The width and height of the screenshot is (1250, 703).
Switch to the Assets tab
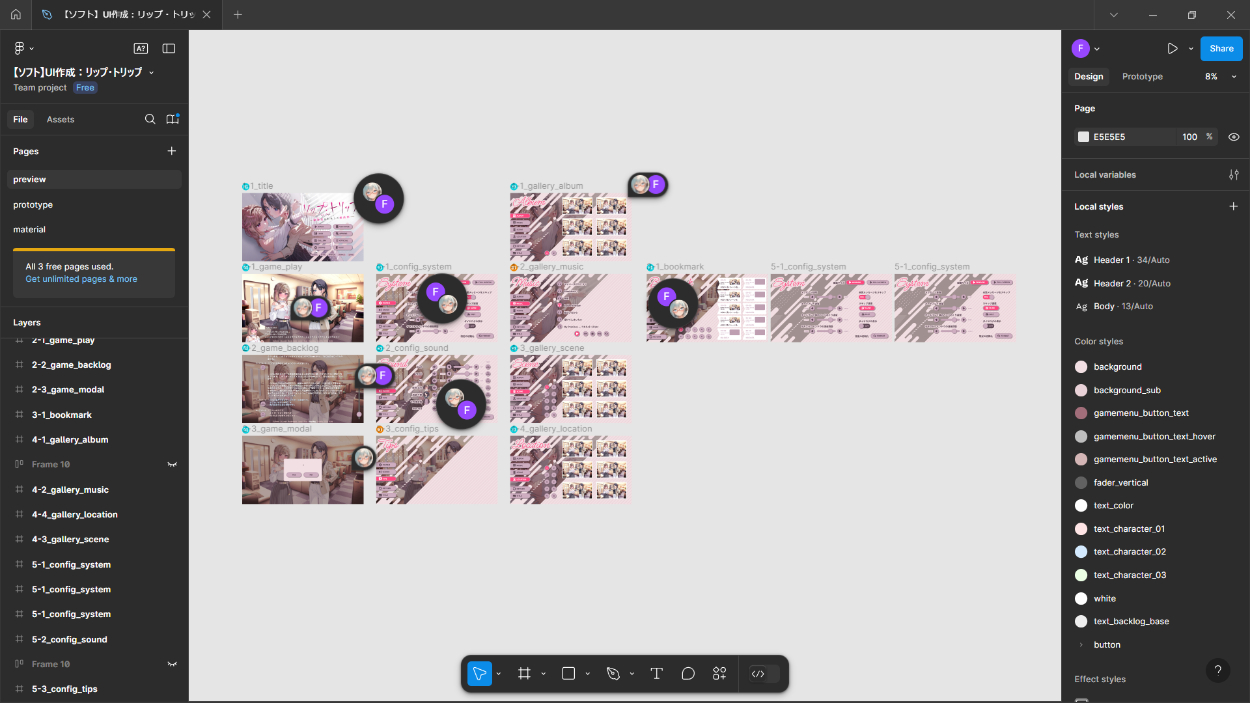point(60,119)
